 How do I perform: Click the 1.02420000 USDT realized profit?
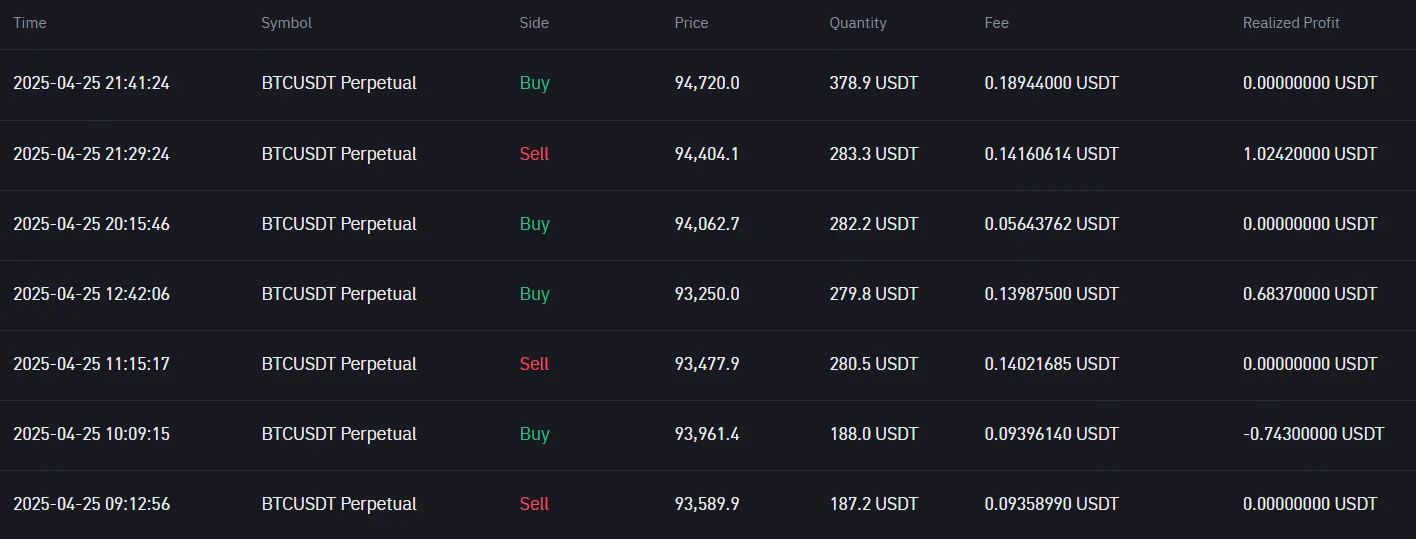[x=1309, y=154]
